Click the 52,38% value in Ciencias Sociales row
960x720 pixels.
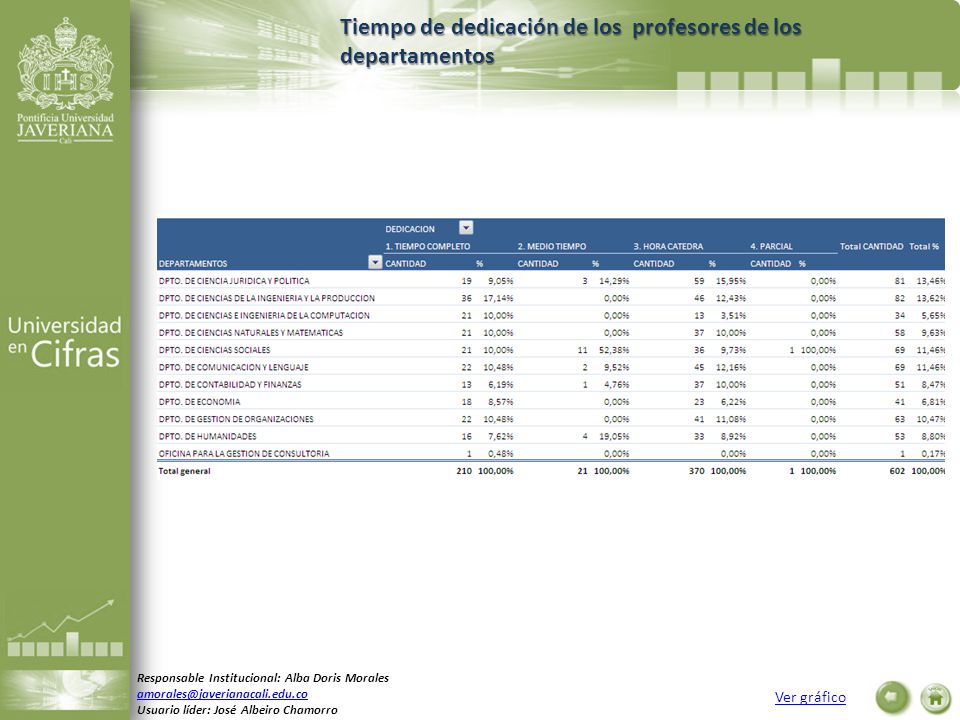click(x=614, y=350)
